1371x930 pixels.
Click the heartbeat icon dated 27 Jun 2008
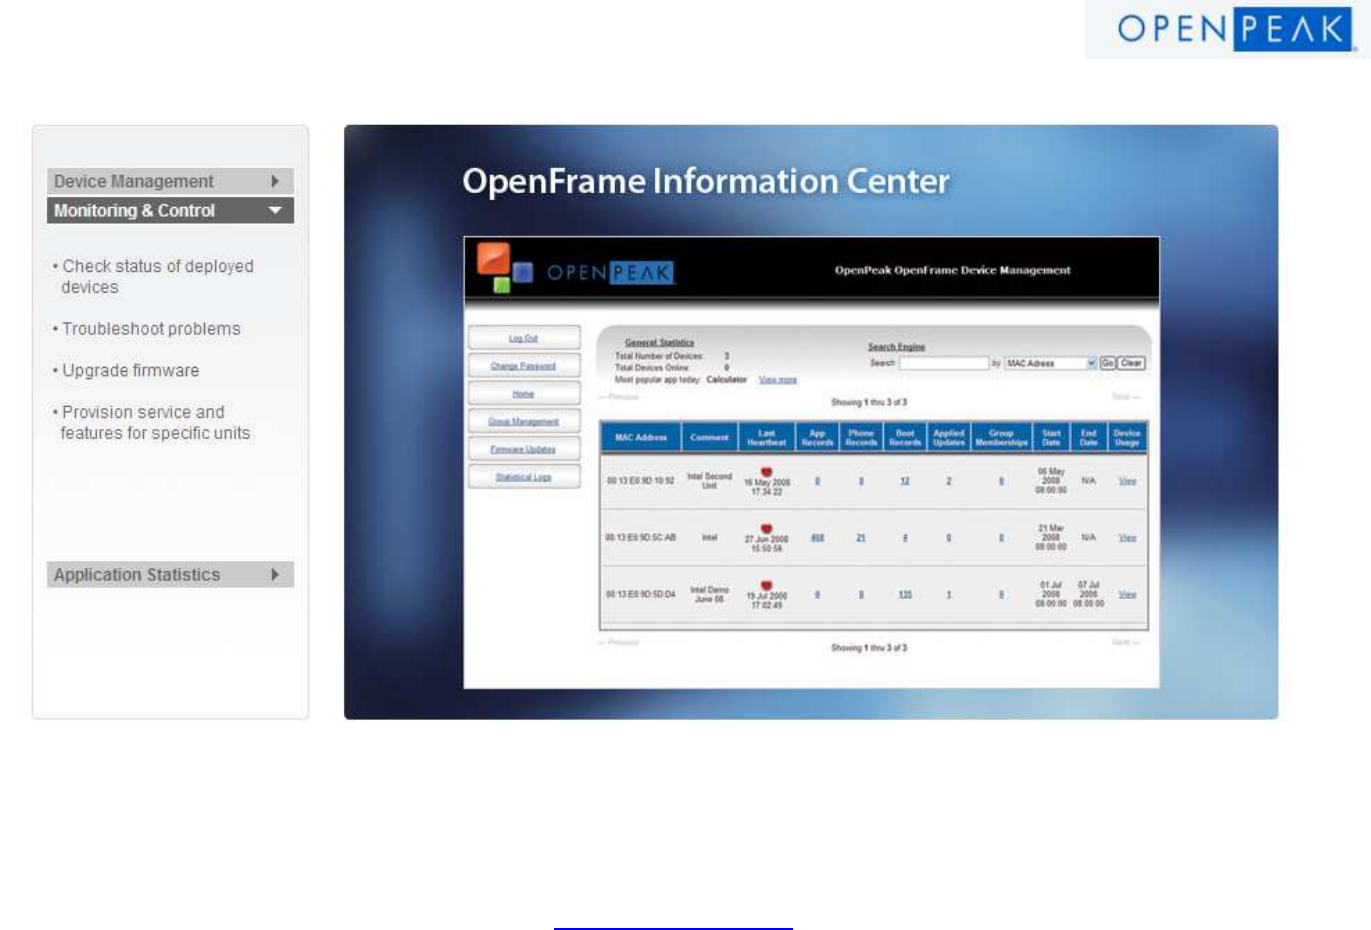(767, 529)
